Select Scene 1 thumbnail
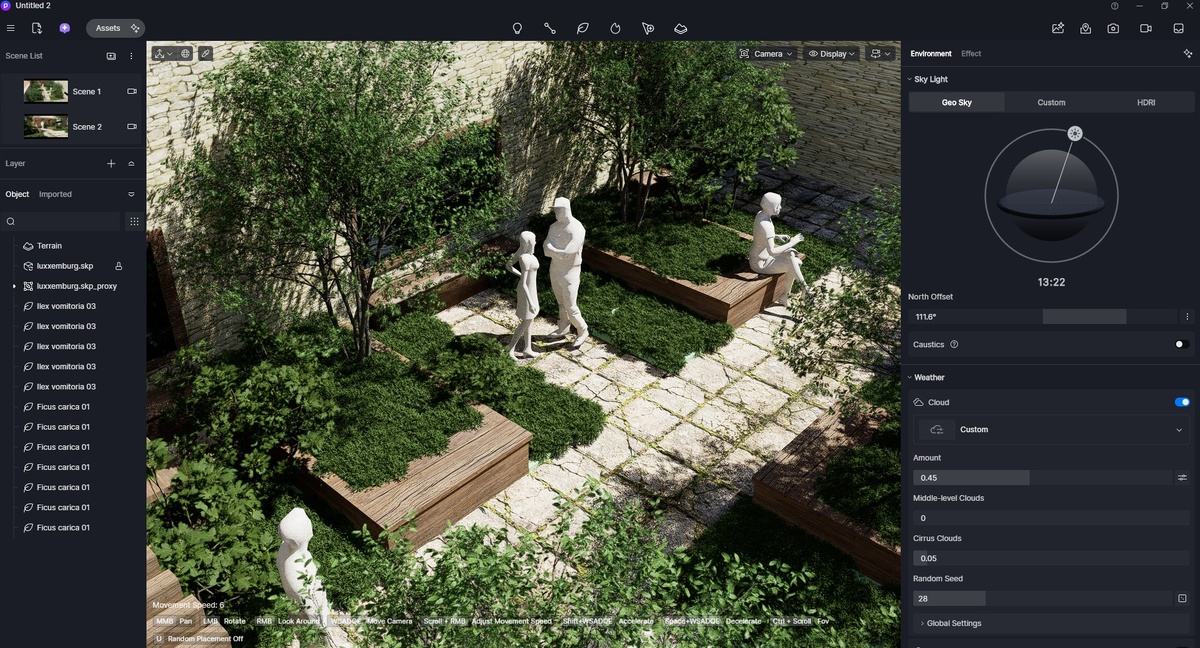This screenshot has width=1200, height=648. click(x=46, y=91)
